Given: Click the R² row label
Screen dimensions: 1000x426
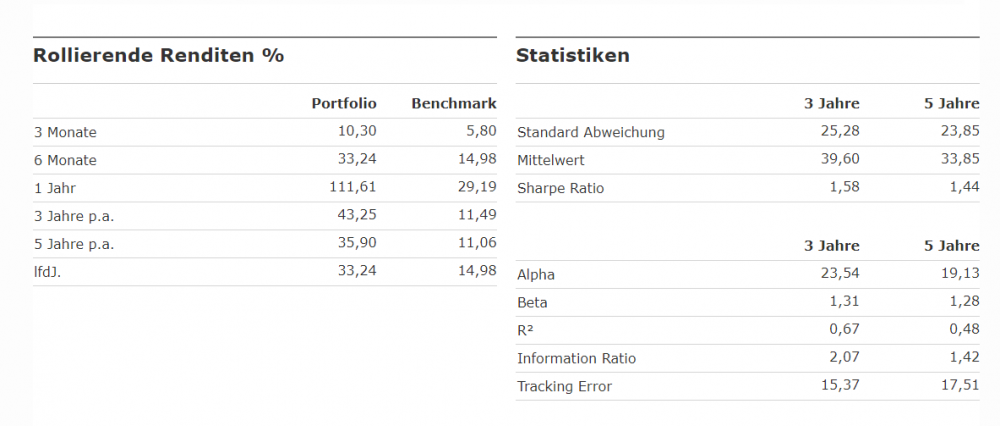Looking at the screenshot, I should pyautogui.click(x=527, y=330).
